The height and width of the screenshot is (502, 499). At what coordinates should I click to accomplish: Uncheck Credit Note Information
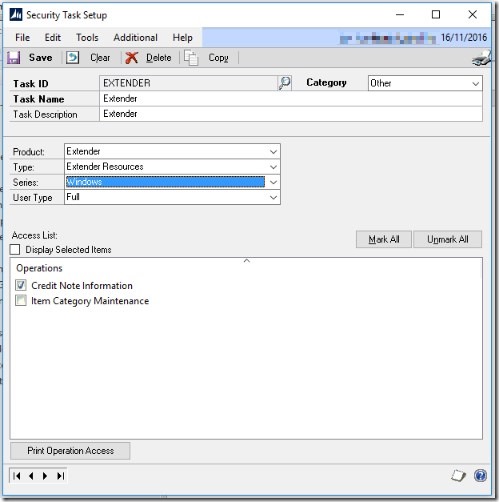pyautogui.click(x=21, y=285)
